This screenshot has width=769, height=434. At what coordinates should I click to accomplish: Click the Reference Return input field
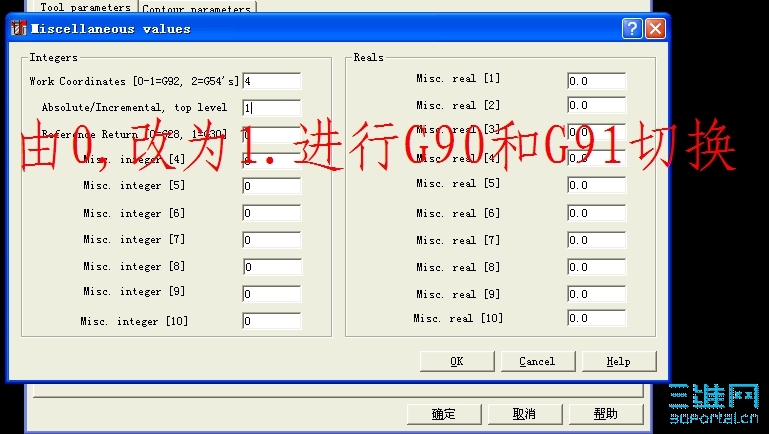pos(272,134)
